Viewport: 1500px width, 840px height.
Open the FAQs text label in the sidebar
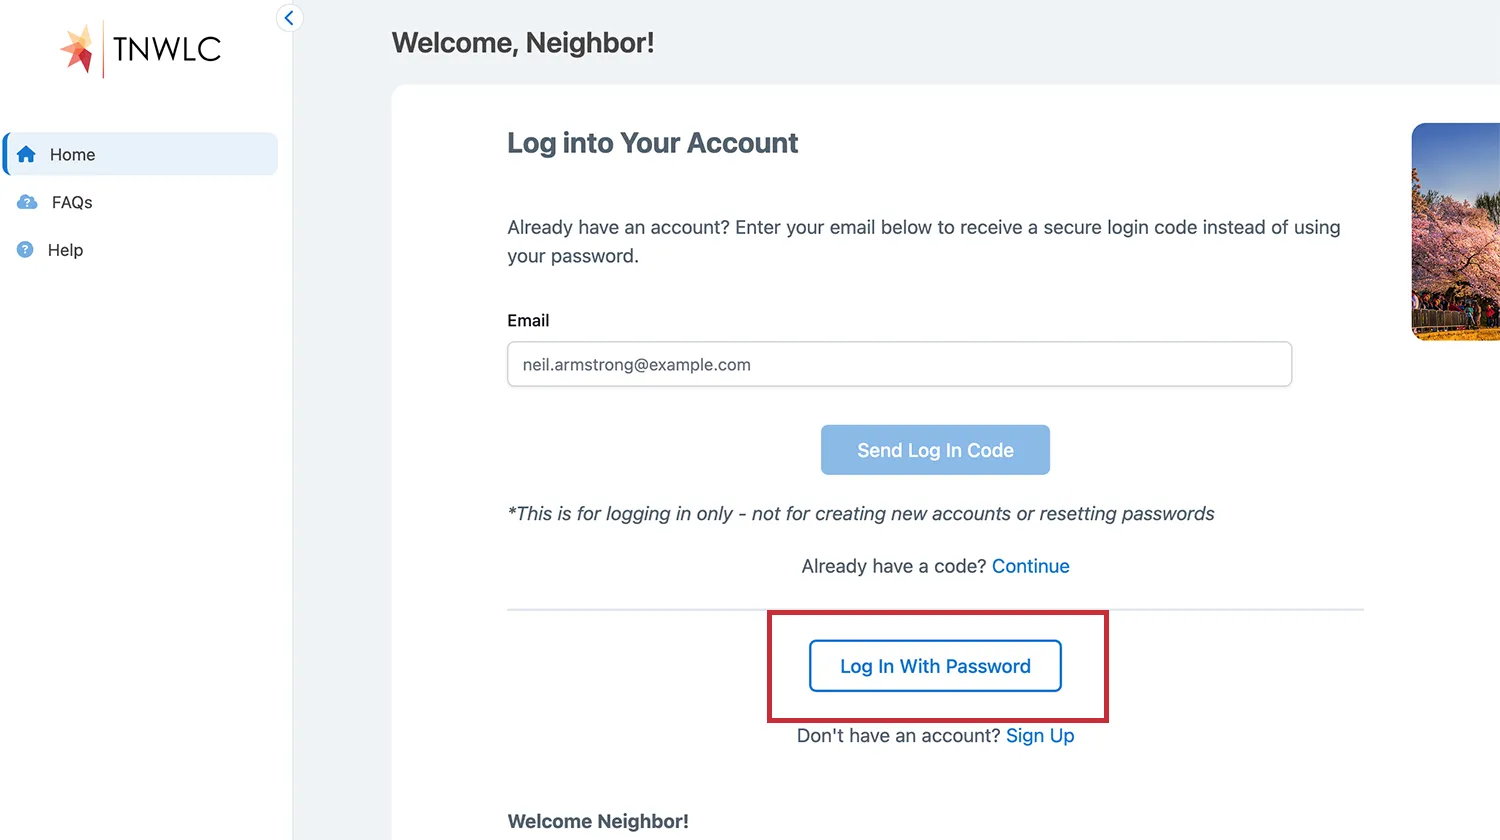tap(72, 202)
